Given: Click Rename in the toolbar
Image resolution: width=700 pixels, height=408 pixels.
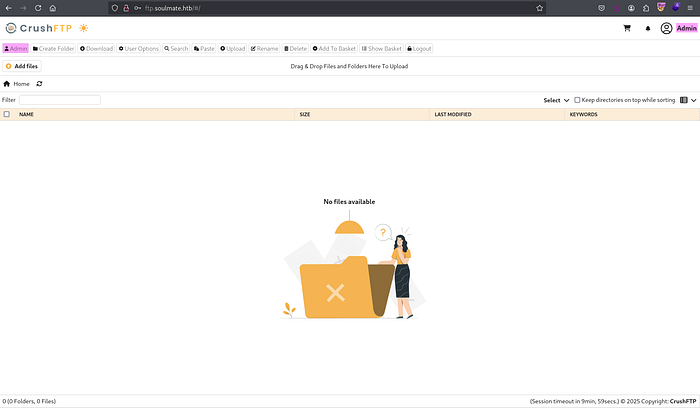Looking at the screenshot, I should (x=264, y=48).
